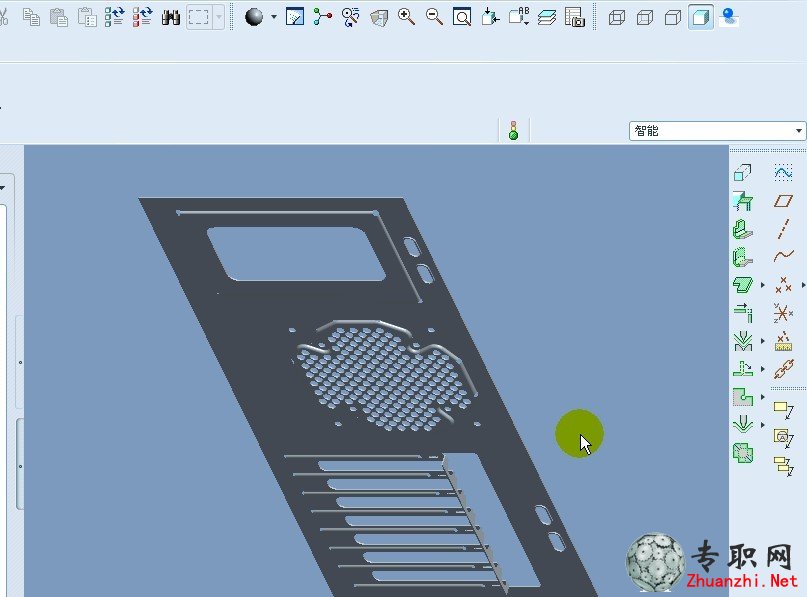Click the Sketch tool wavy curve icon
The width and height of the screenshot is (807, 597).
(x=783, y=173)
